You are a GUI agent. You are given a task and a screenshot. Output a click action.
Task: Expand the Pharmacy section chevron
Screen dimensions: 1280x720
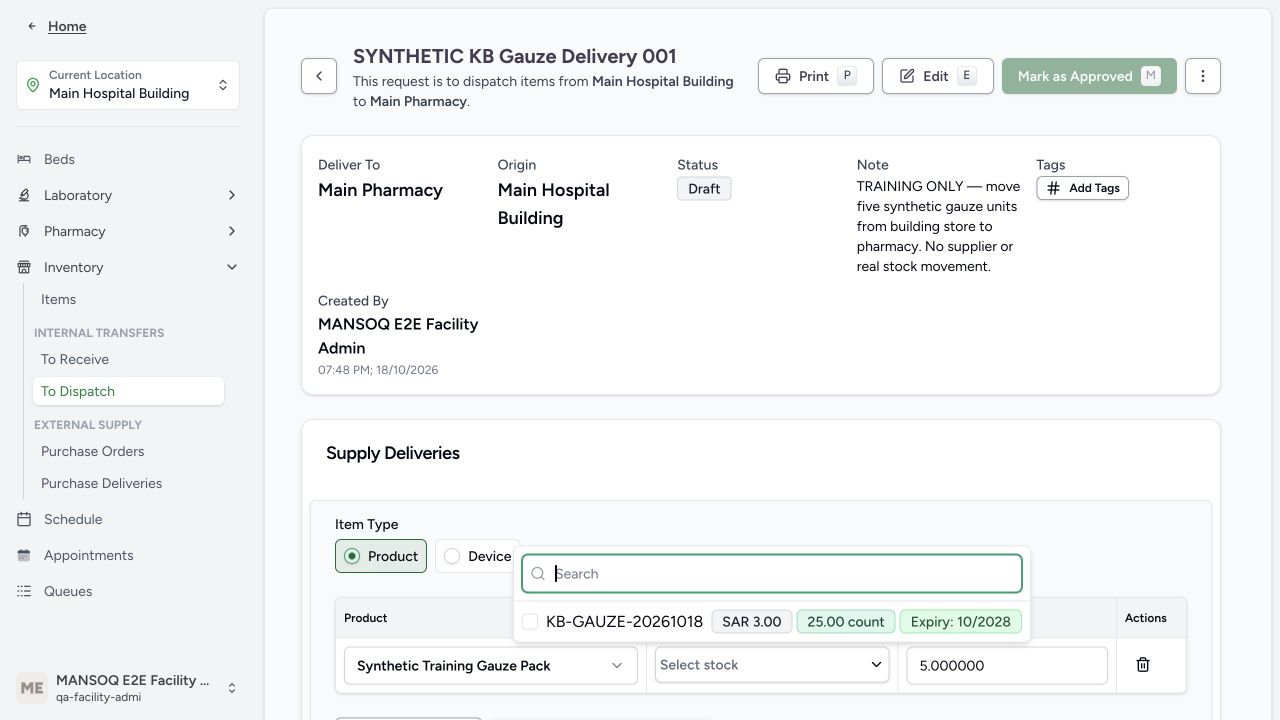point(232,231)
